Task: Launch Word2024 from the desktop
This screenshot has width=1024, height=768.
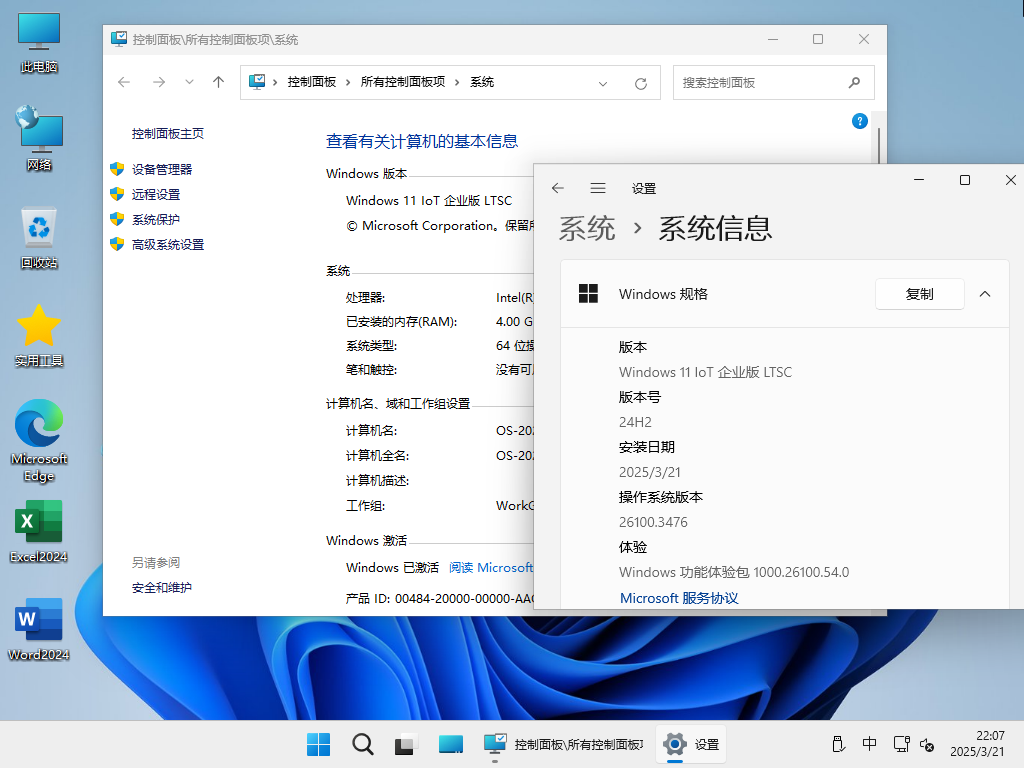Action: 39,629
